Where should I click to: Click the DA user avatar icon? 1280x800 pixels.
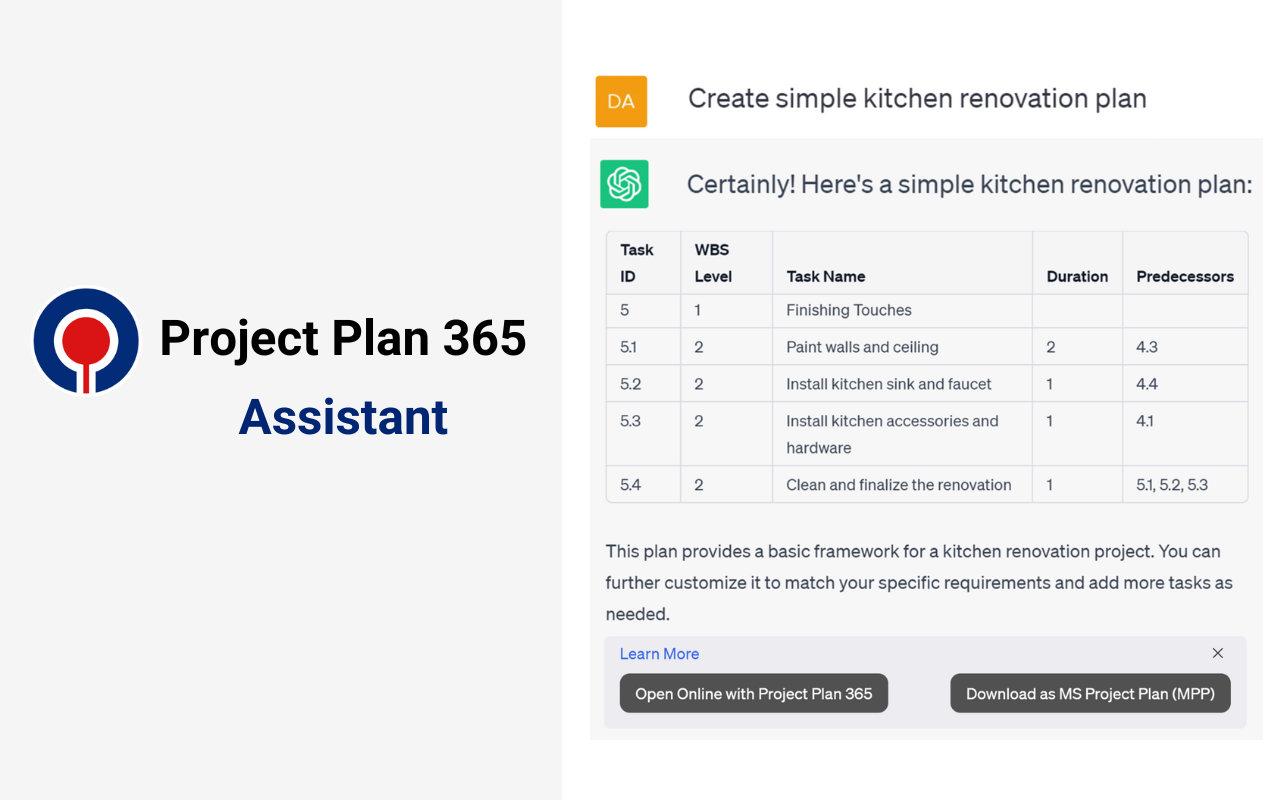point(621,101)
